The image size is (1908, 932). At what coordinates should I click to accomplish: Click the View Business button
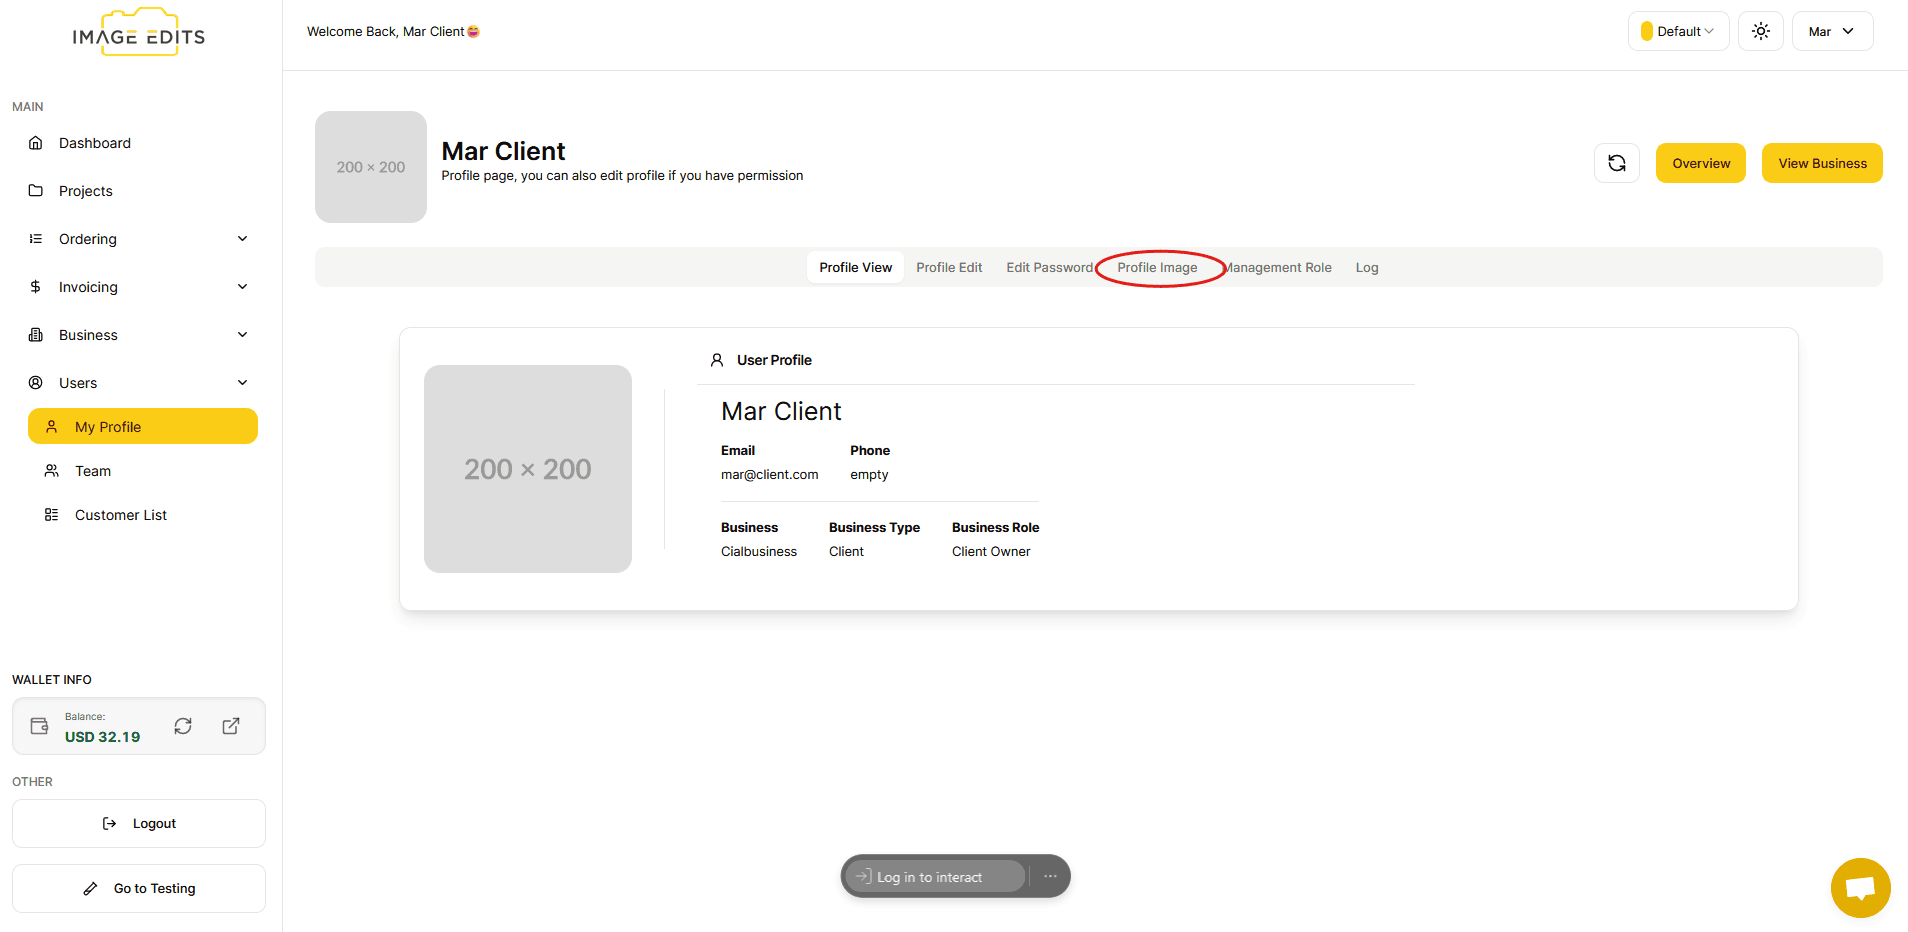1821,163
